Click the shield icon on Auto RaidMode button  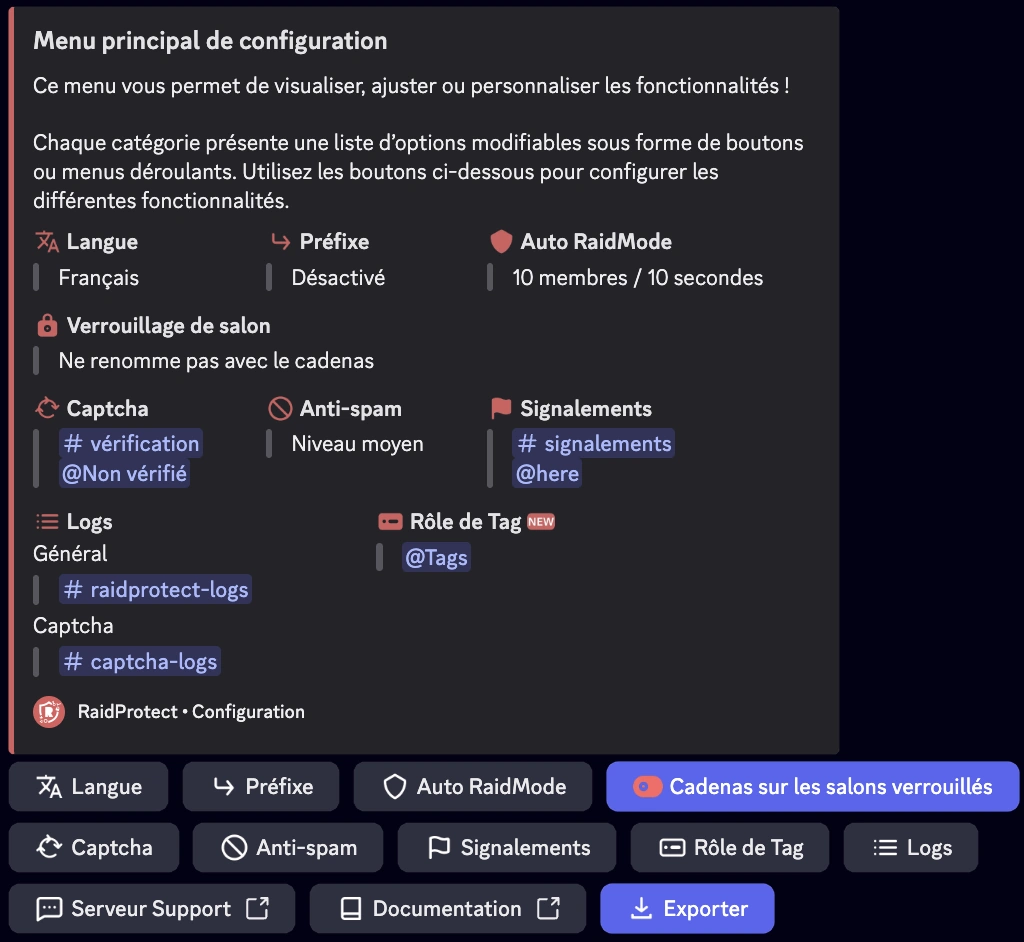pos(394,787)
